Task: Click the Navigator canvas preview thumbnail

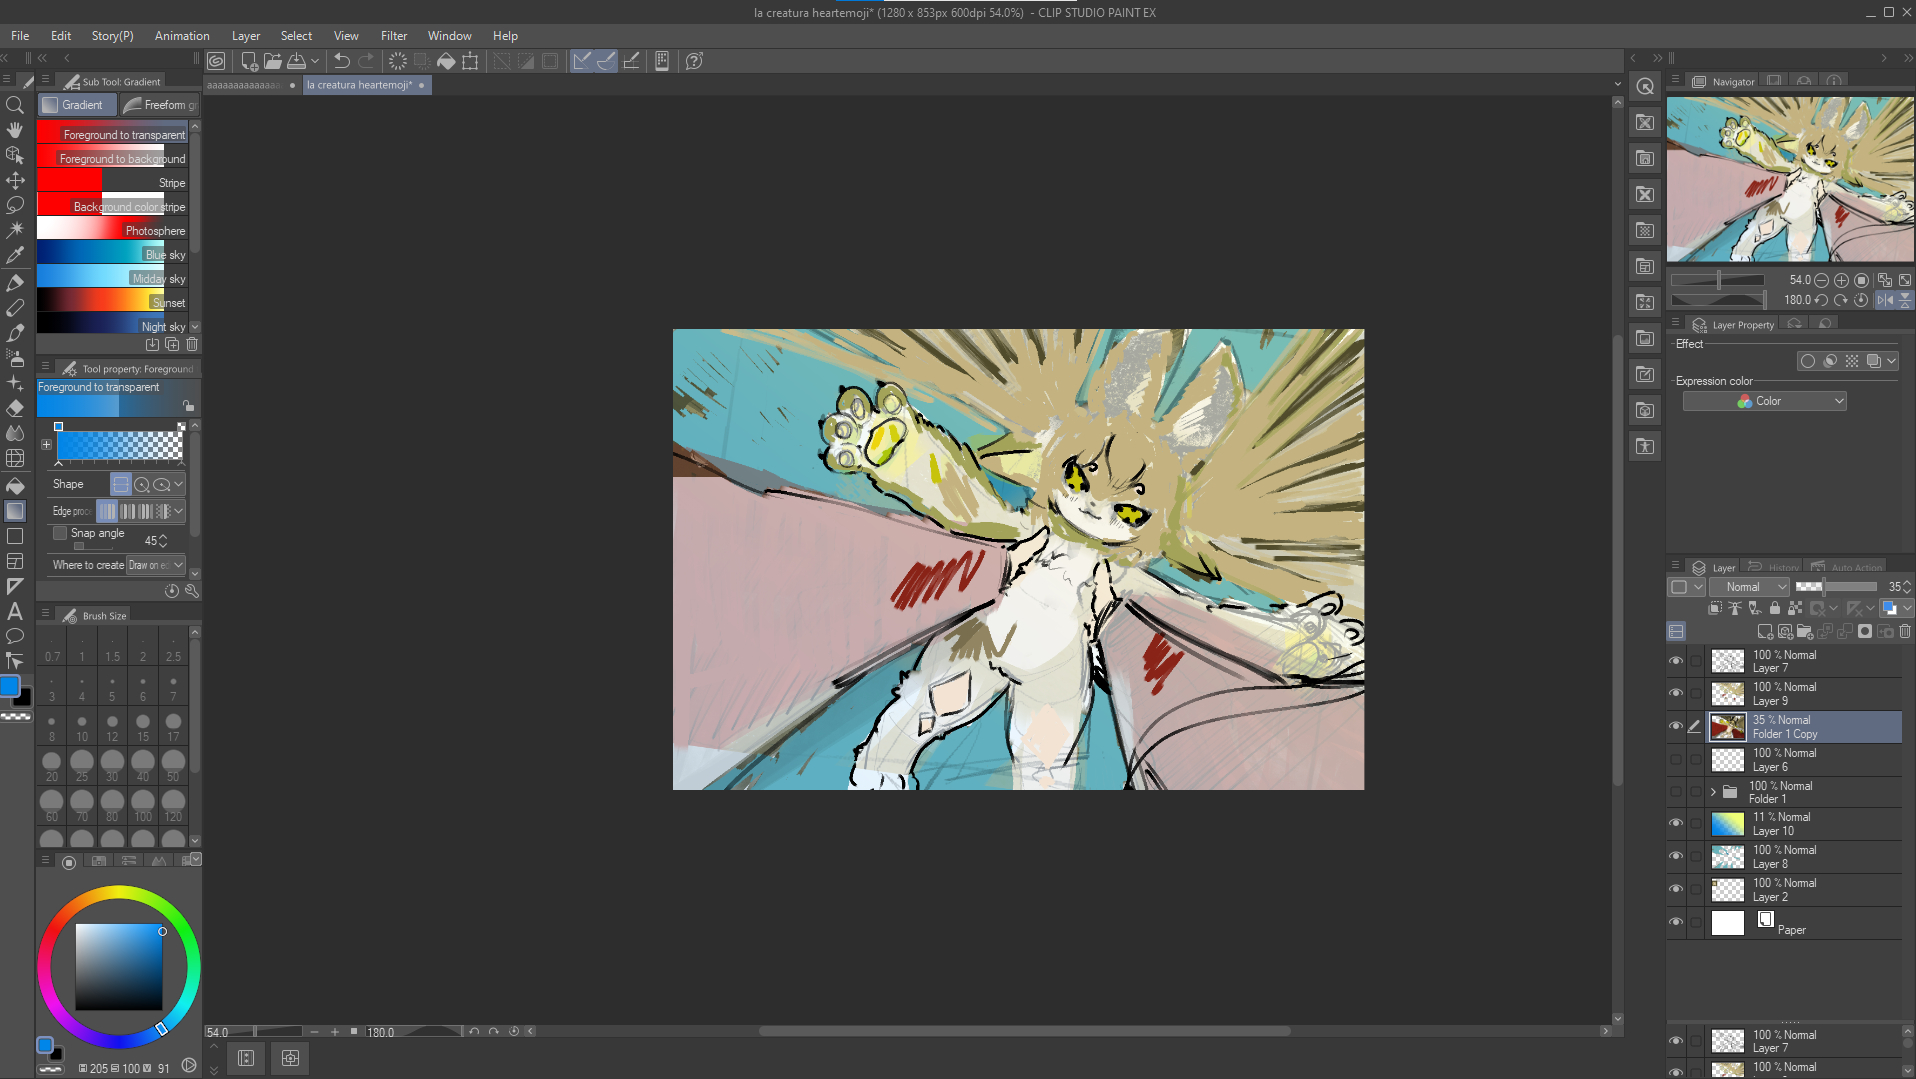Action: (x=1789, y=179)
